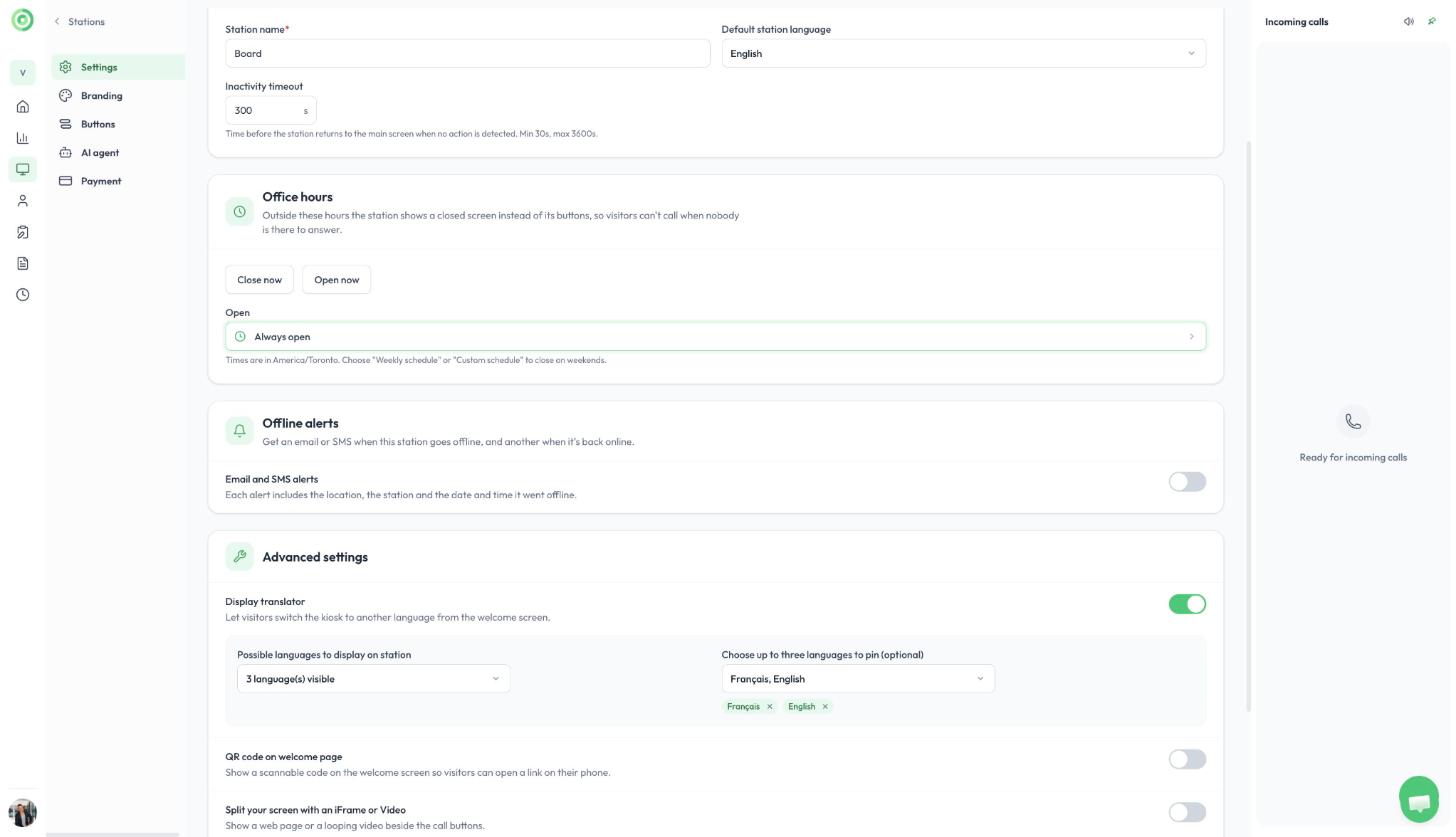Remove the Français pinned language tag
This screenshot has height=837, width=1456.
pyautogui.click(x=770, y=707)
